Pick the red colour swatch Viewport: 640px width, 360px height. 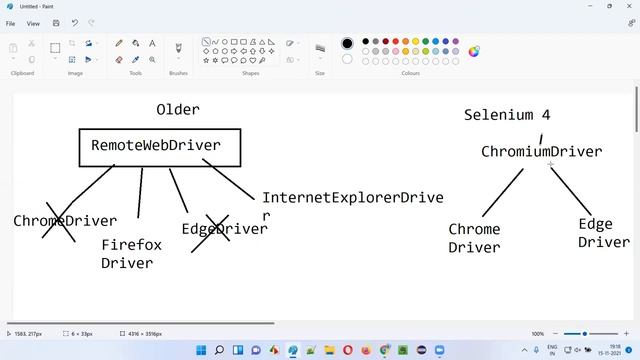pos(396,41)
